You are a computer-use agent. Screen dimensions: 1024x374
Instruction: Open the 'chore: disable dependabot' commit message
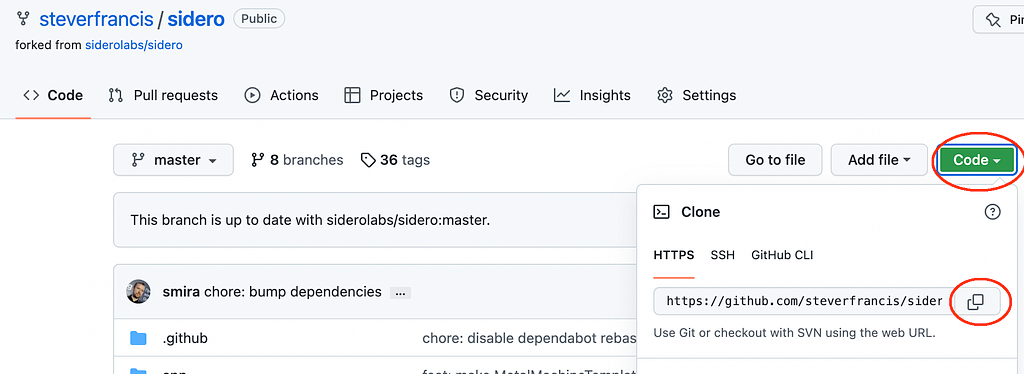click(529, 338)
